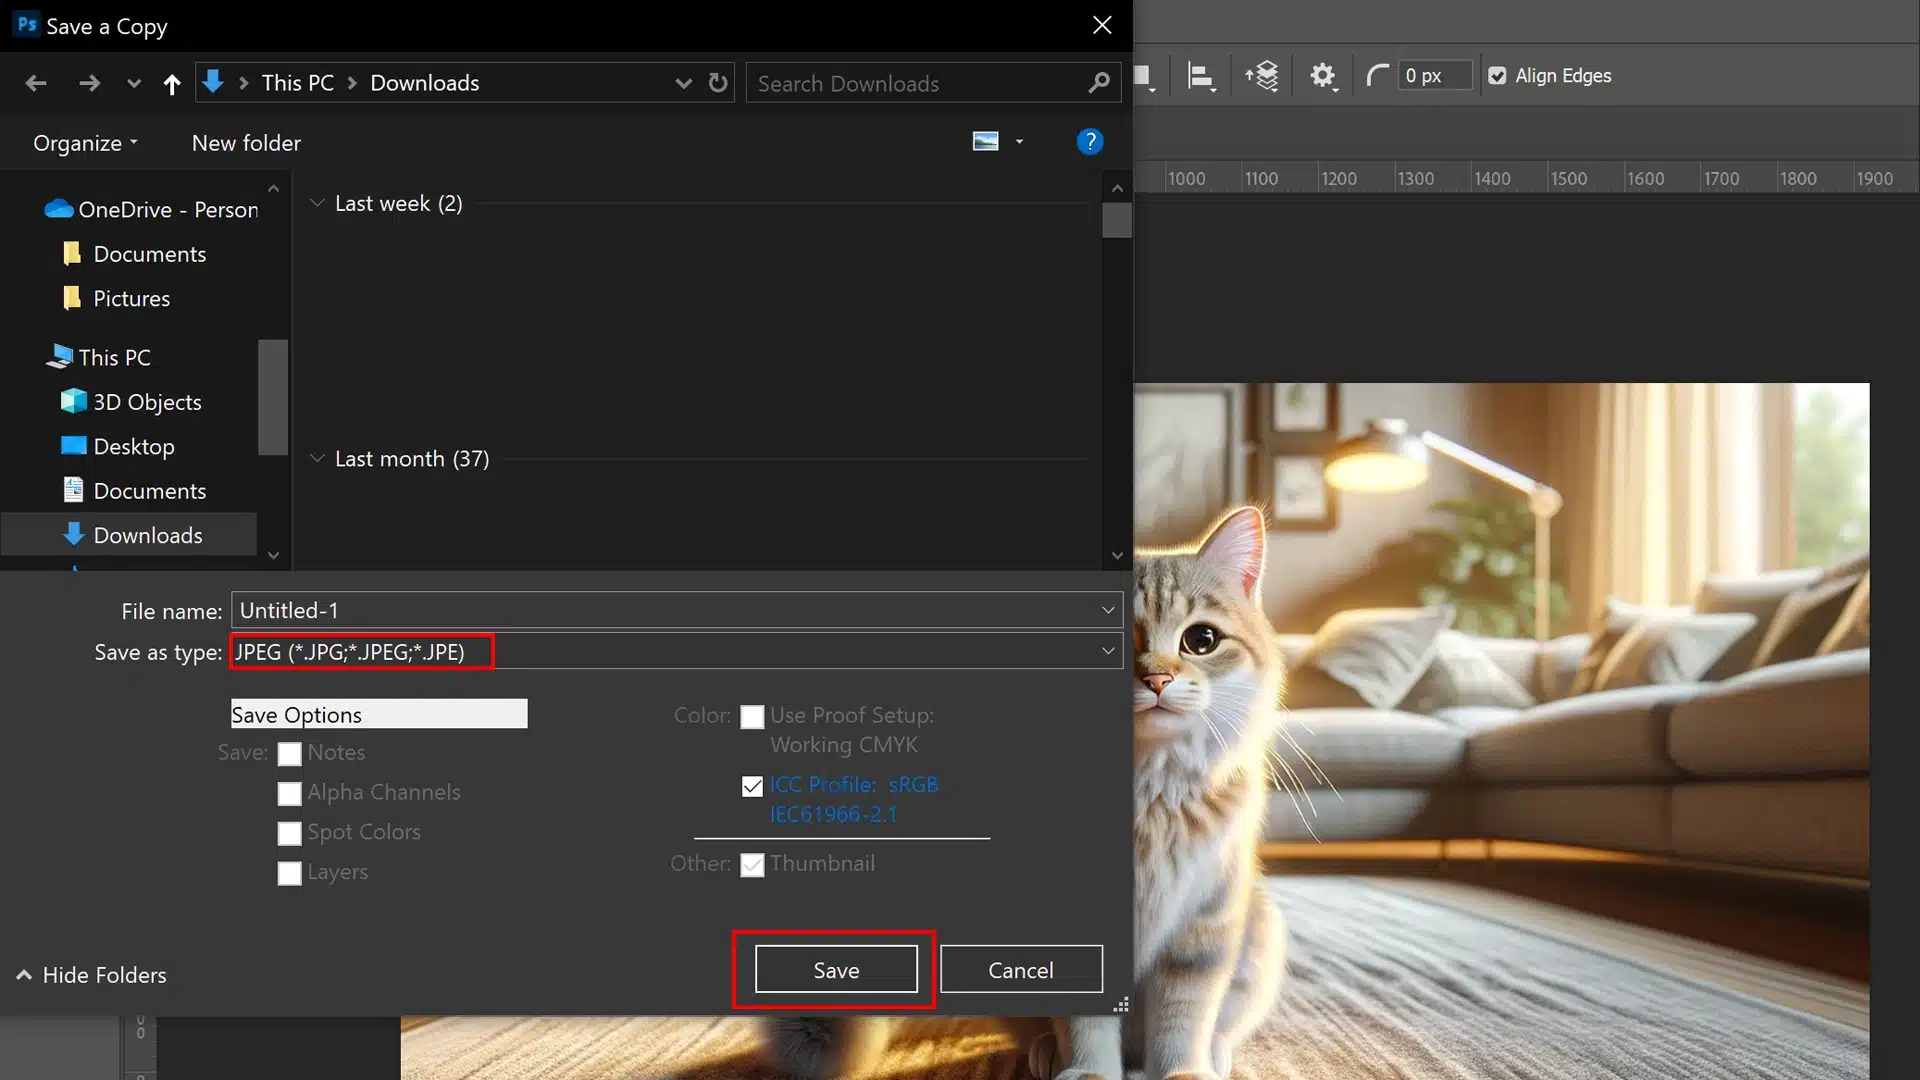Open Photoshop path arrangement icon
1920x1080 pixels.
[1262, 76]
